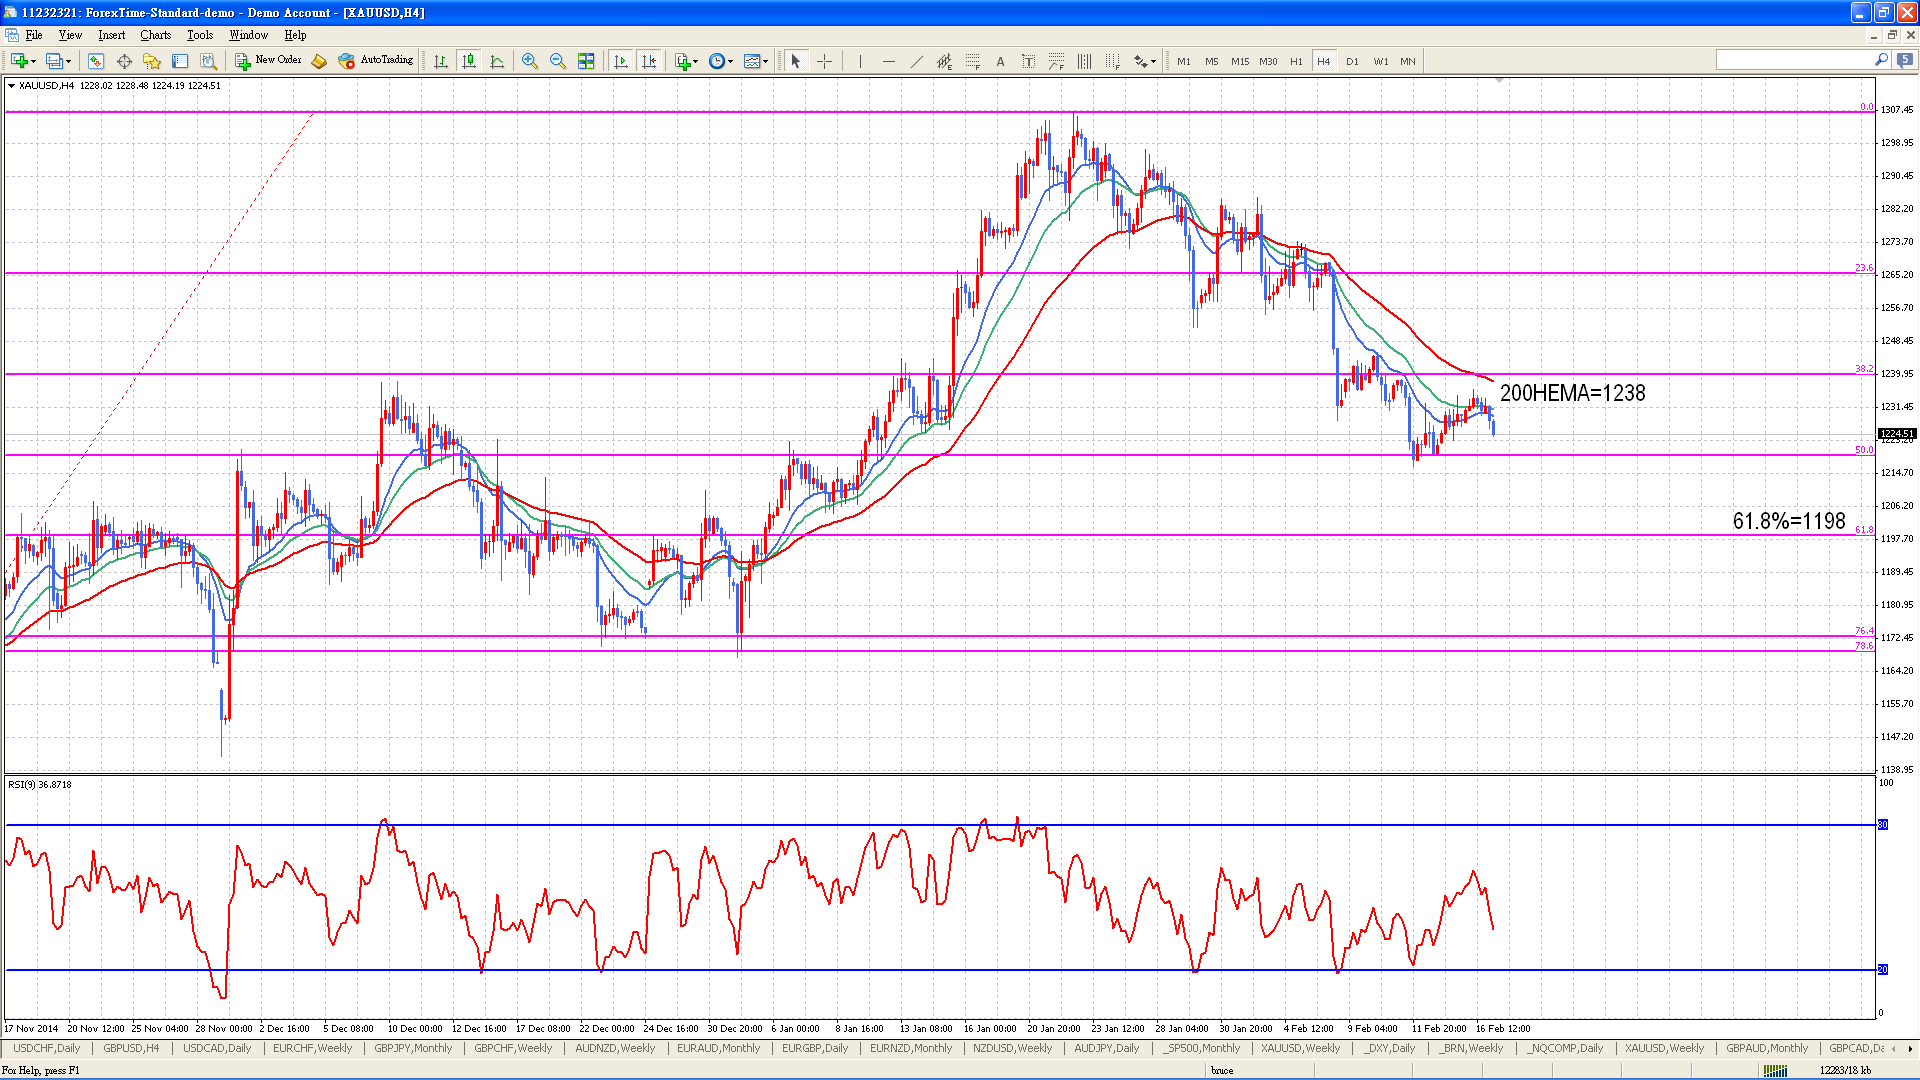This screenshot has width=1920, height=1080.
Task: Open the MetaEditor book icon
Action: coord(319,61)
